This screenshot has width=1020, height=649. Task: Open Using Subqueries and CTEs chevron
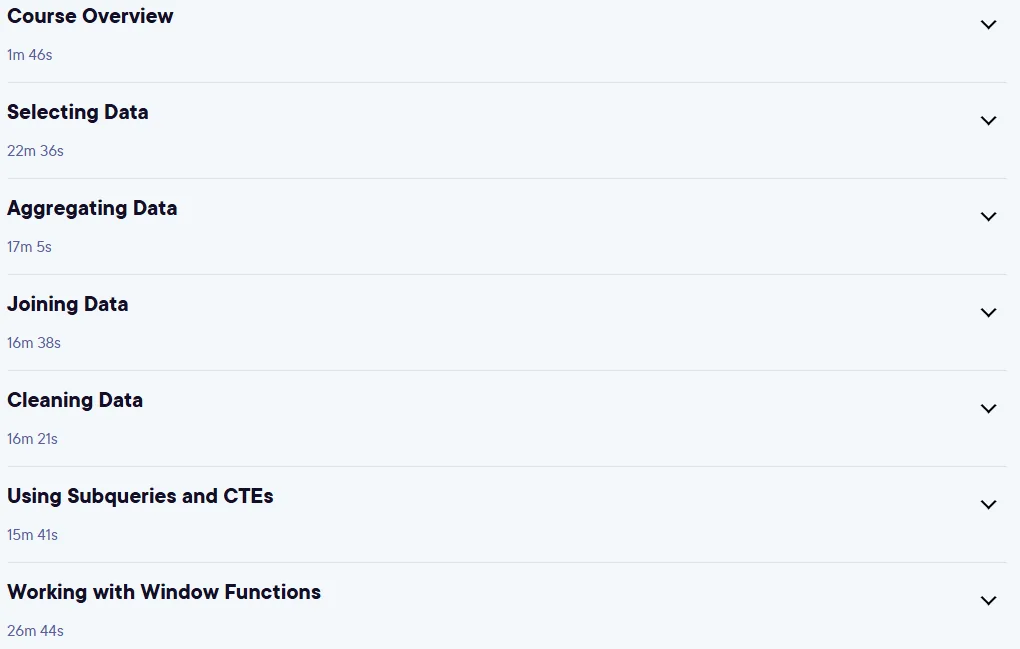pyautogui.click(x=988, y=505)
